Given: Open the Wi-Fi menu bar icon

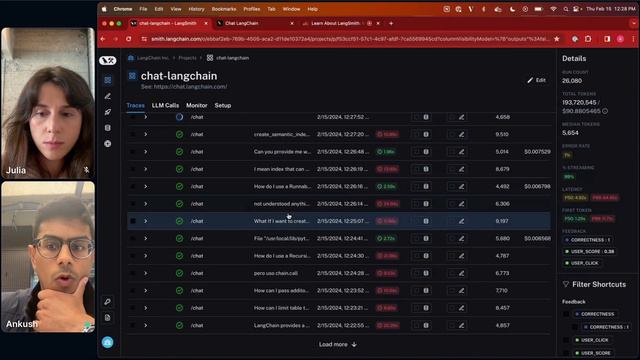Looking at the screenshot, I should (553, 9).
